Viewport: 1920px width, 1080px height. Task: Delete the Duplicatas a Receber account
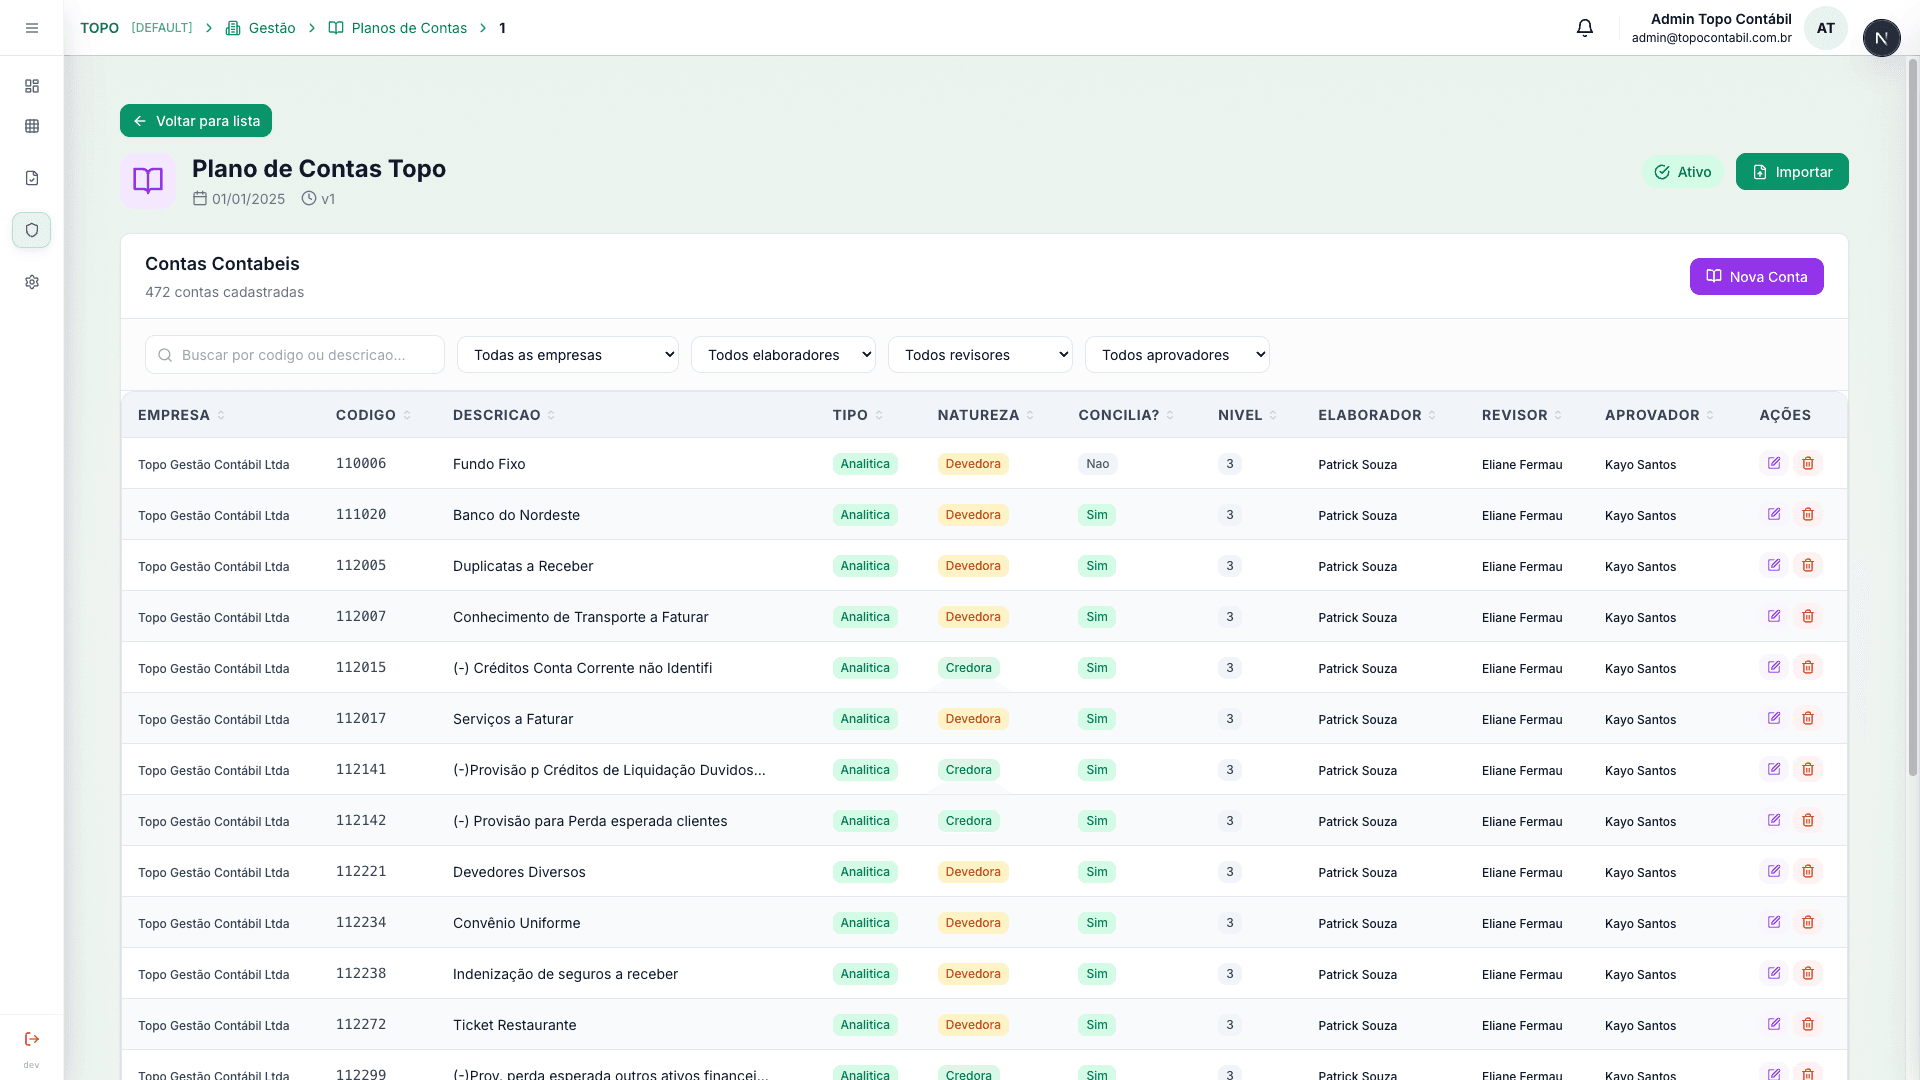(1808, 565)
